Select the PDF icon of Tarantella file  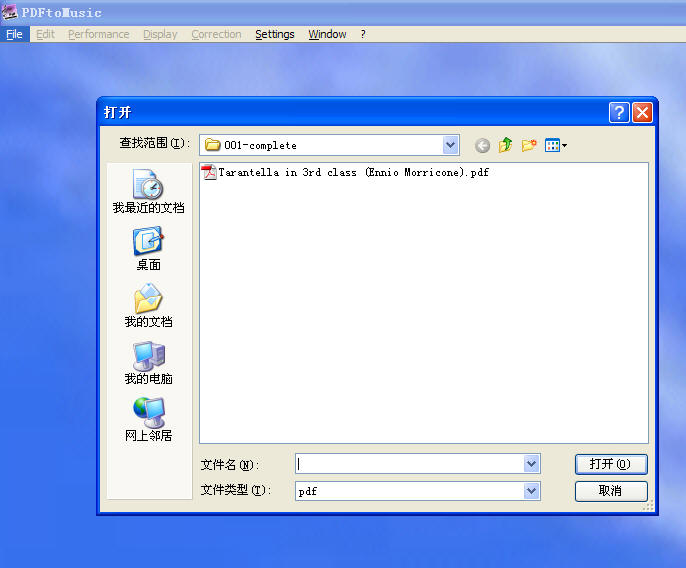click(209, 172)
